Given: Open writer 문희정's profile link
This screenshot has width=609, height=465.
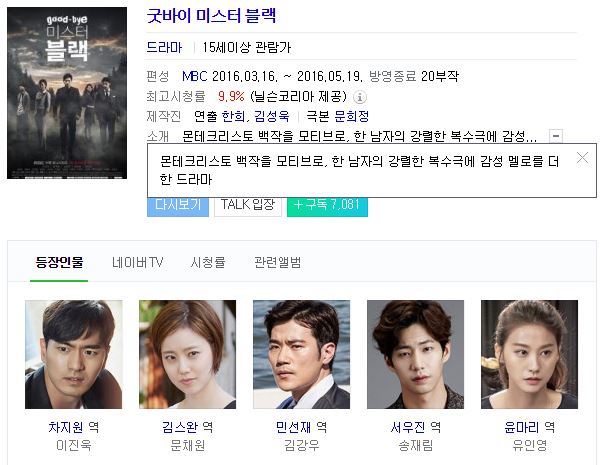Looking at the screenshot, I should [351, 116].
